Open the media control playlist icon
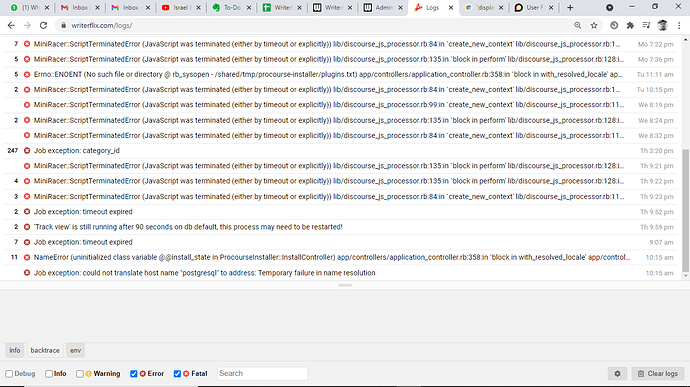690x387 pixels. [x=646, y=26]
